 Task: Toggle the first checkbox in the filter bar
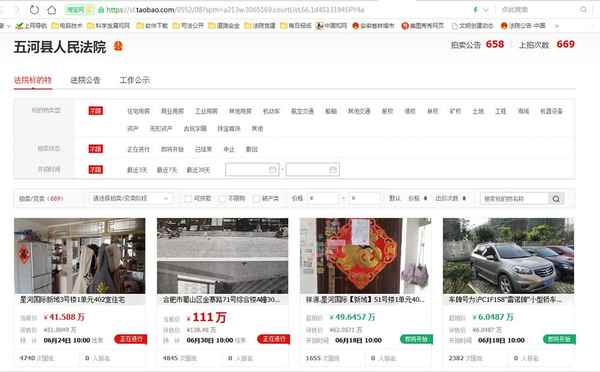point(188,198)
